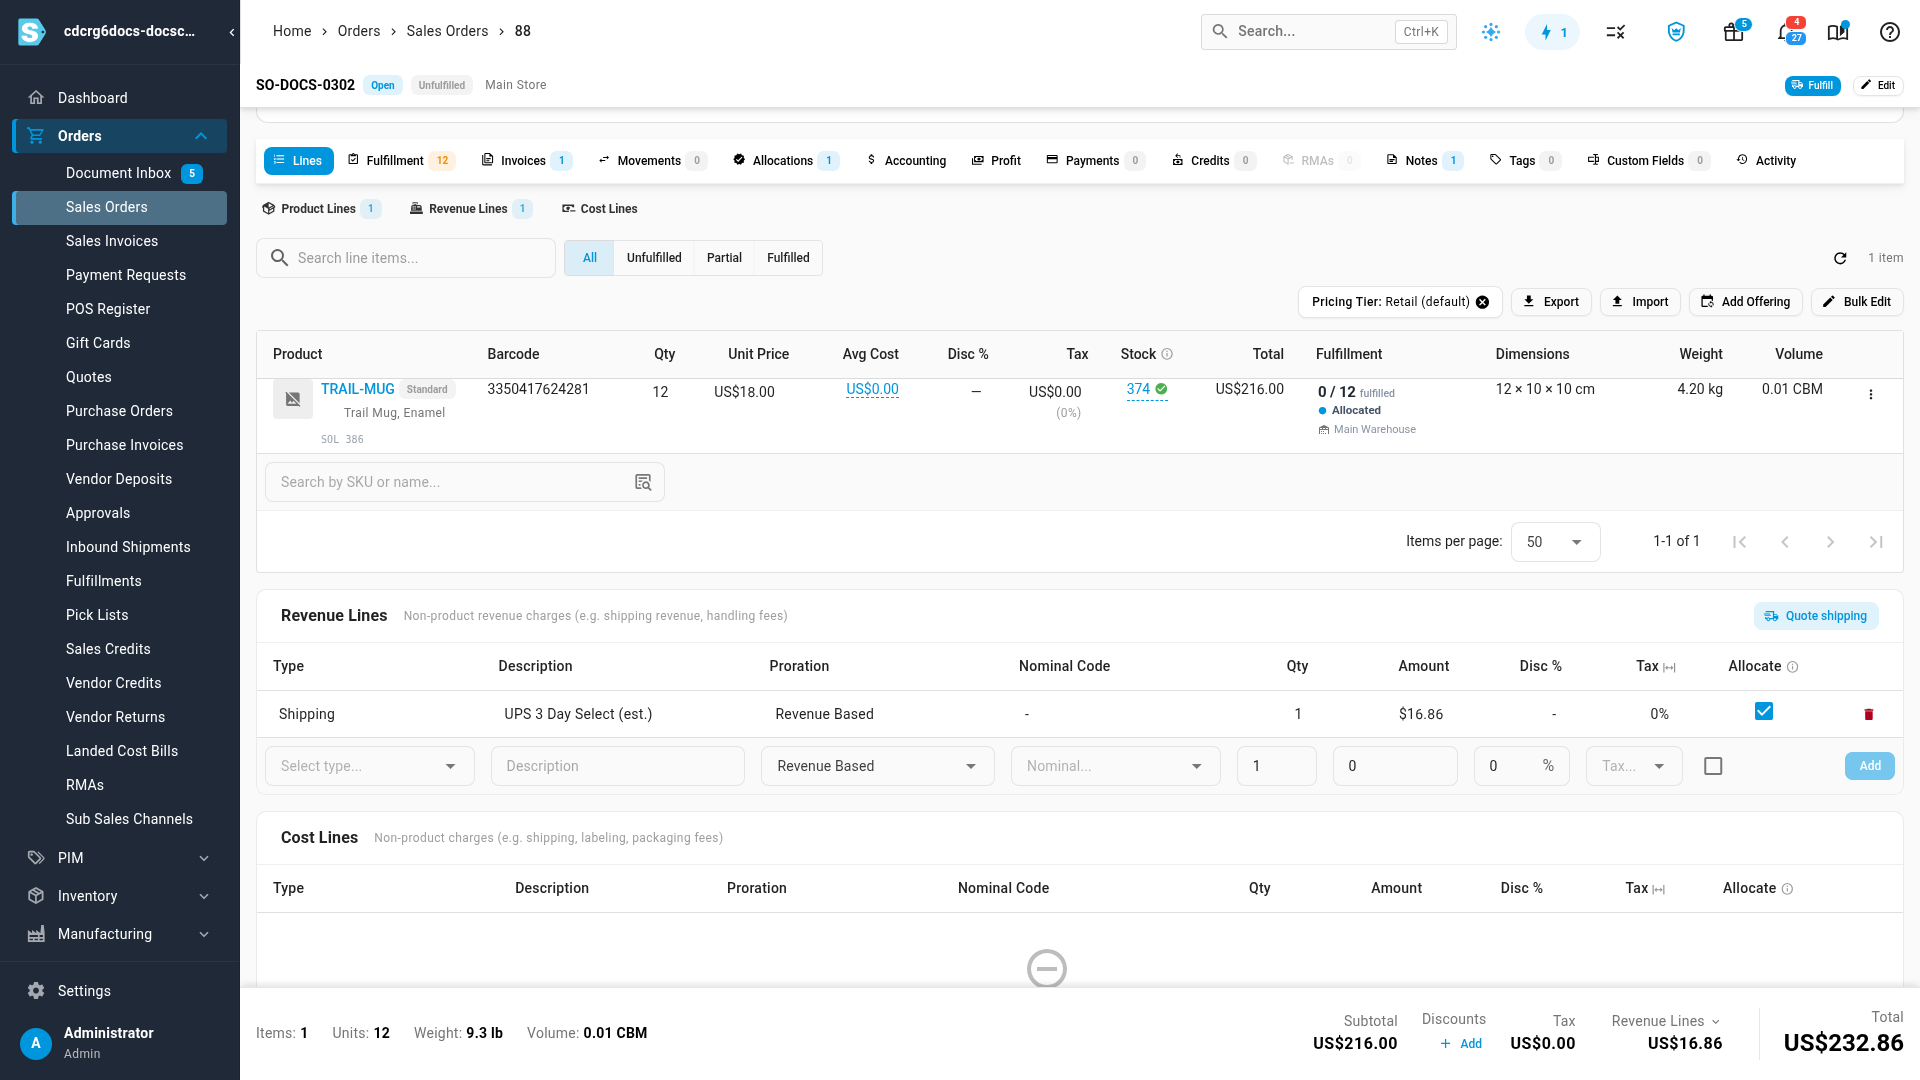The height and width of the screenshot is (1080, 1920).
Task: Expand the Revenue Lines total breakdown
Action: click(1666, 1021)
